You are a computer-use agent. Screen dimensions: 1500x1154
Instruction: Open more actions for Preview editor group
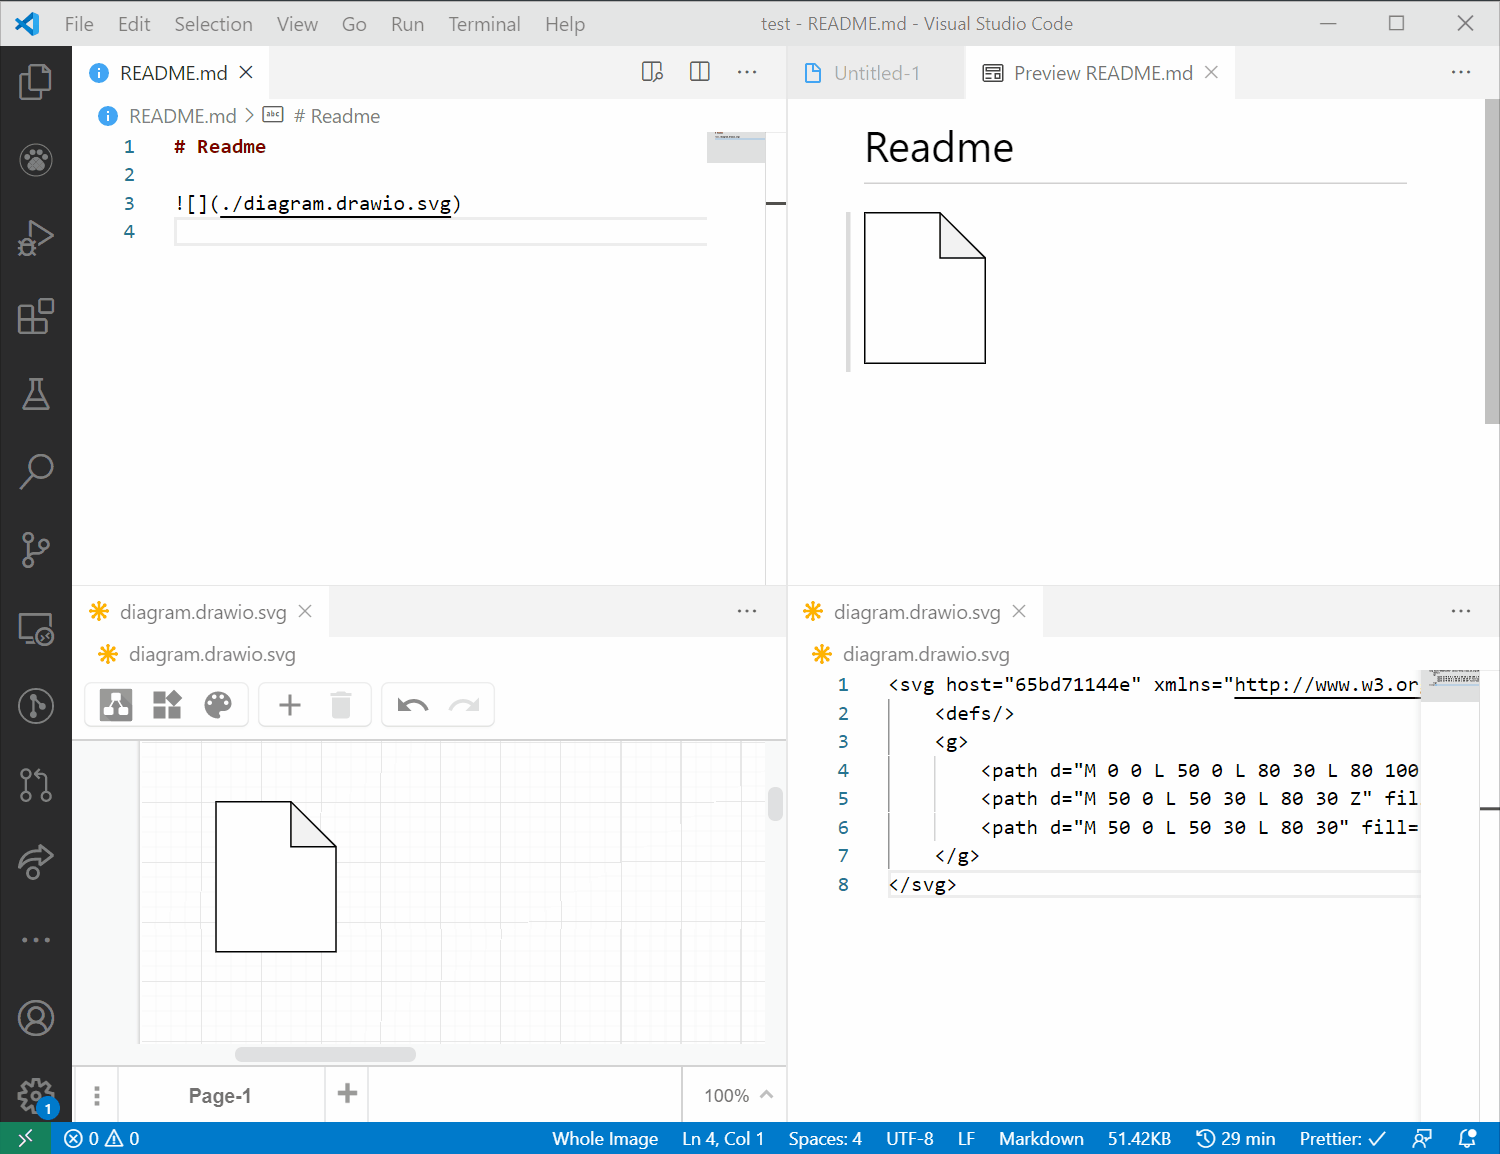tap(1461, 72)
